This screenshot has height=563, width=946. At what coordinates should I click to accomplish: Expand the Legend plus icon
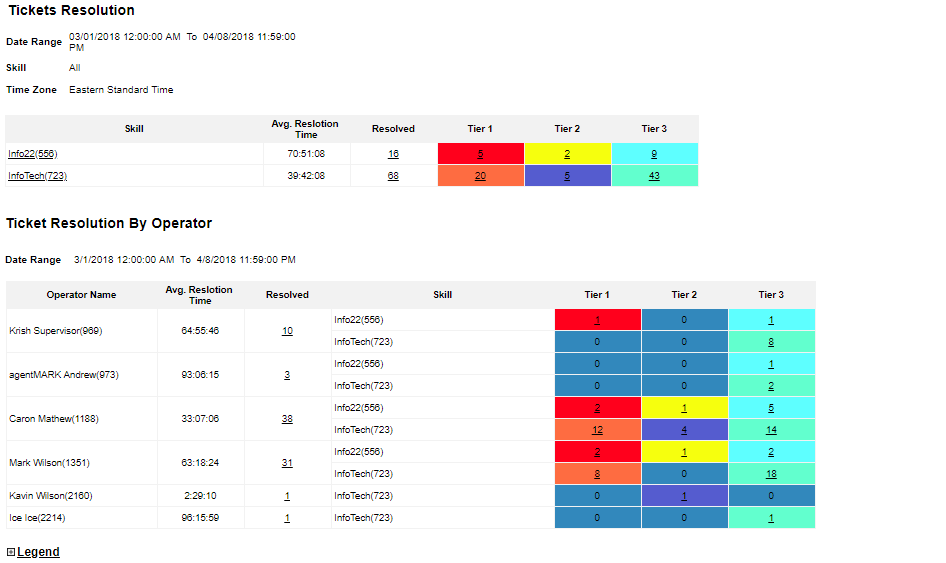pos(11,552)
